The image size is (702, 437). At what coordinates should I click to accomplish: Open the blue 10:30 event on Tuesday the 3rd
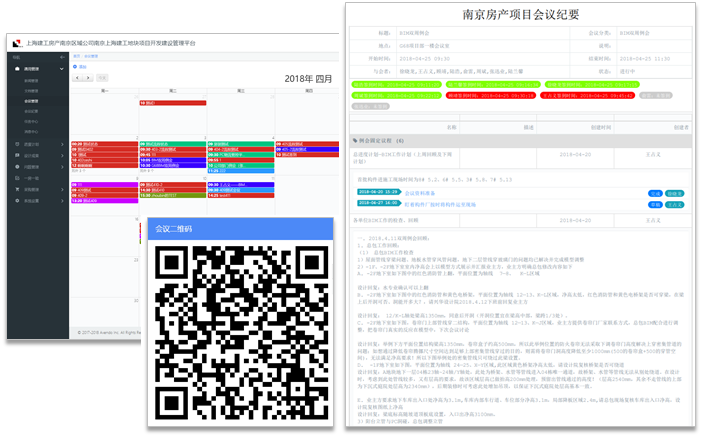(x=173, y=165)
